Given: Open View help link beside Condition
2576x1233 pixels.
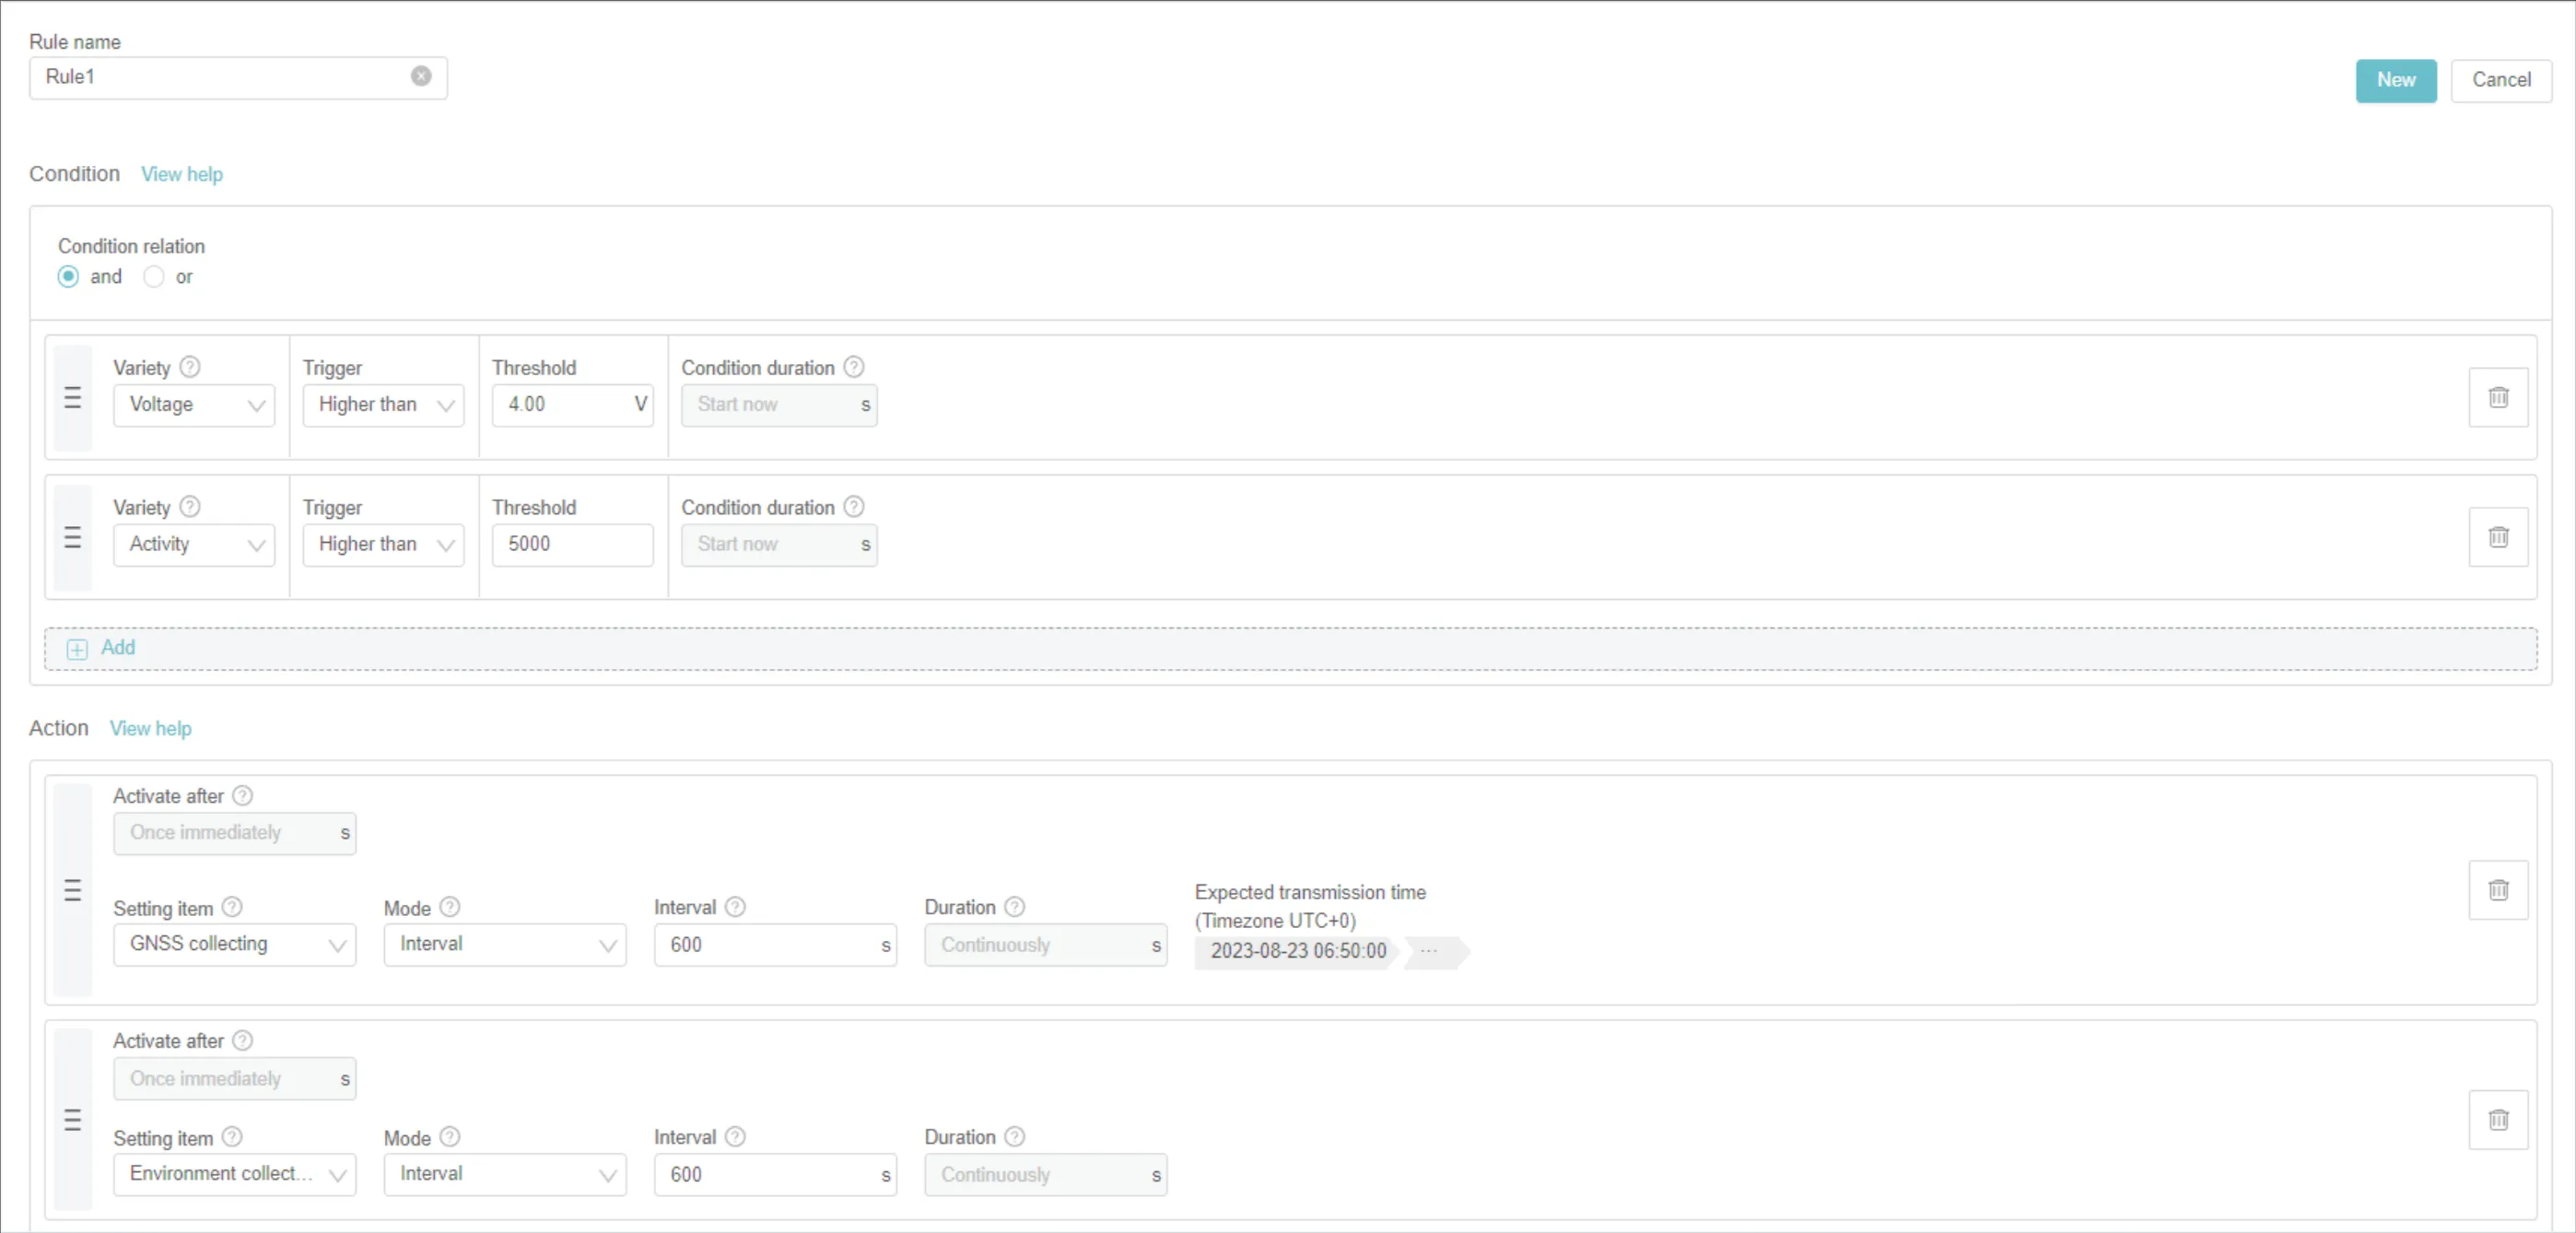Looking at the screenshot, I should tap(181, 174).
